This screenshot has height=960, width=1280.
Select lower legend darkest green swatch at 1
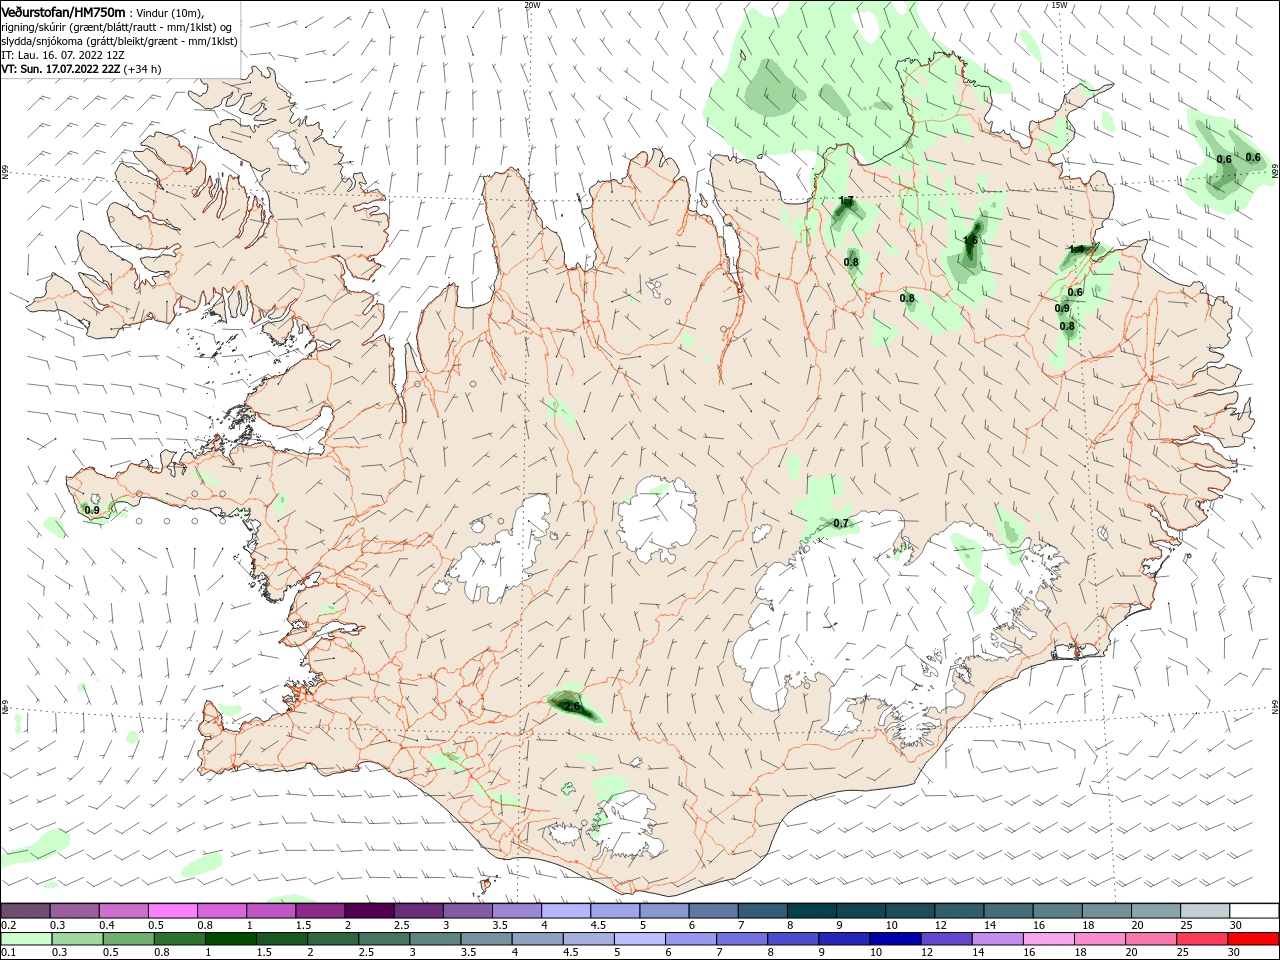230,939
